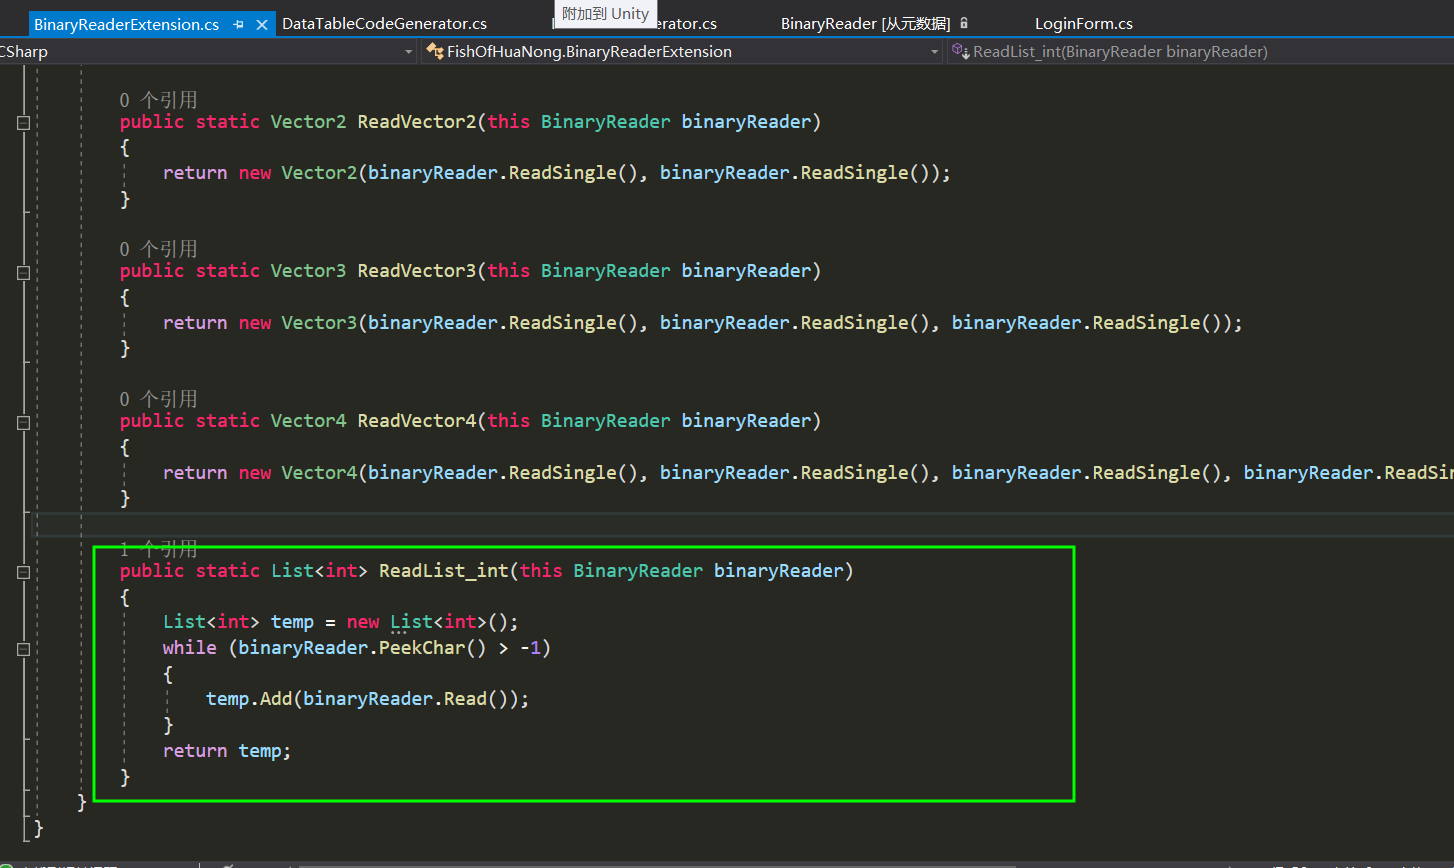The width and height of the screenshot is (1454, 868).
Task: Open the types dropdown showing FishOfHuaNong.BinaryReaderExtension
Action: pos(933,50)
